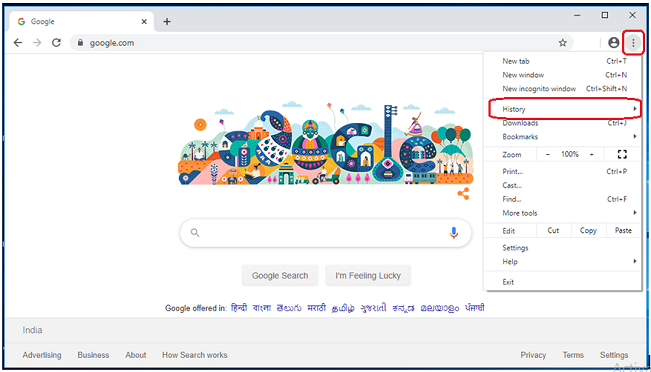651x372 pixels.
Task: Open New incognito window
Action: point(563,88)
